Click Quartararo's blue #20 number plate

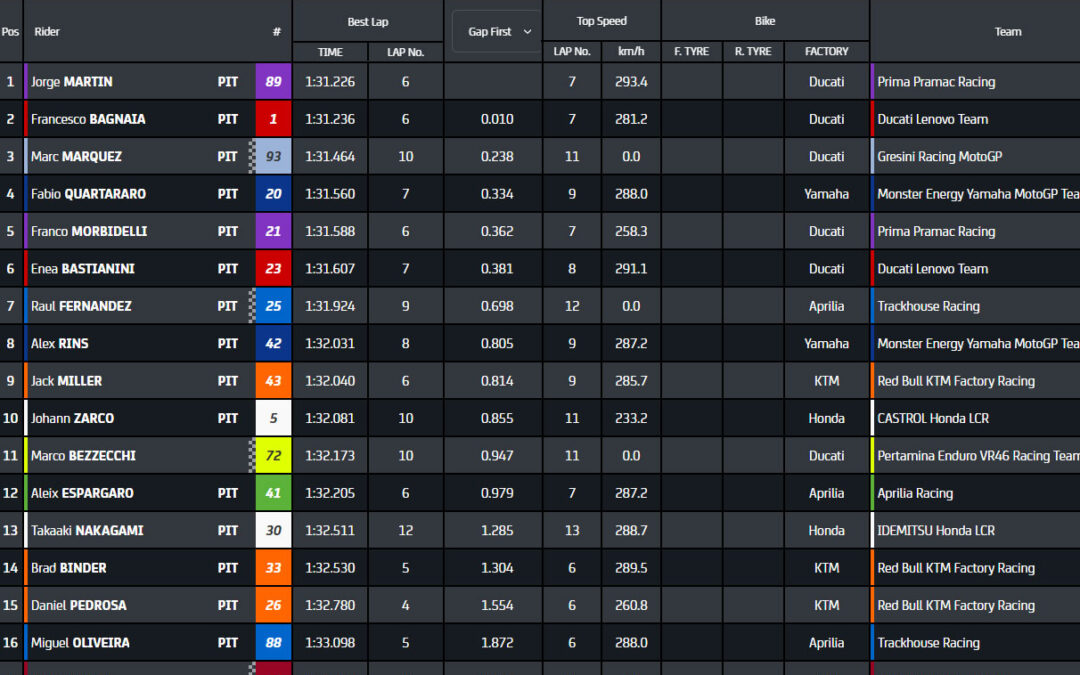pos(273,193)
